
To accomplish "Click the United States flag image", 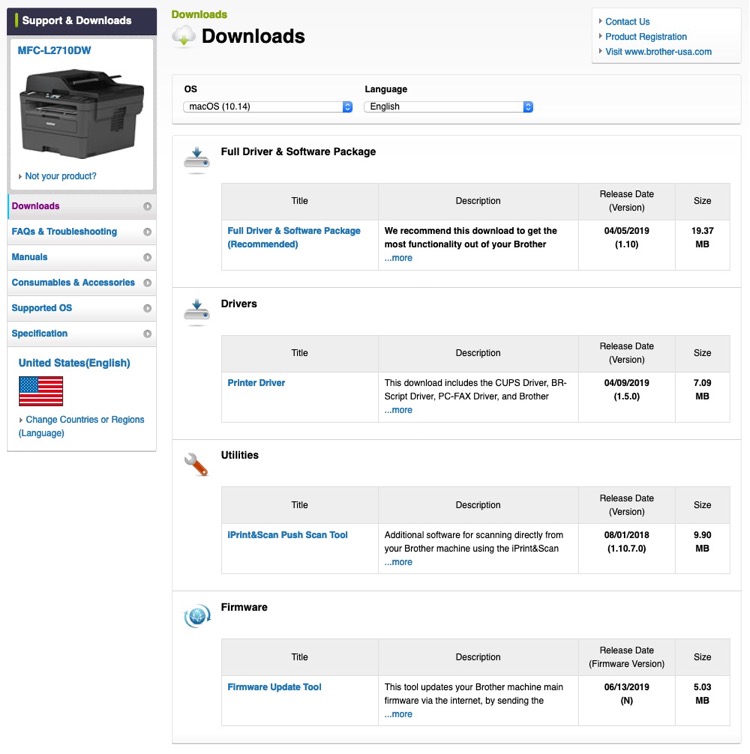I will pos(41,391).
